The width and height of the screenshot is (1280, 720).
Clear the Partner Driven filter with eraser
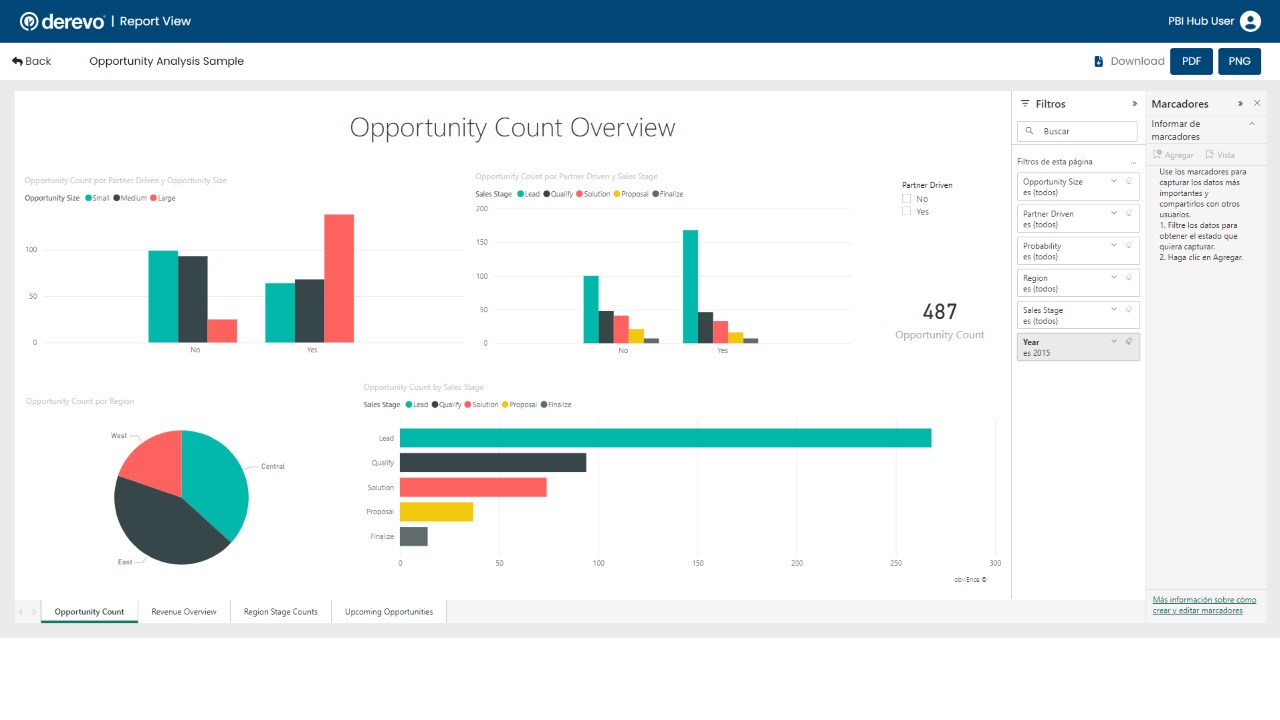[1129, 213]
